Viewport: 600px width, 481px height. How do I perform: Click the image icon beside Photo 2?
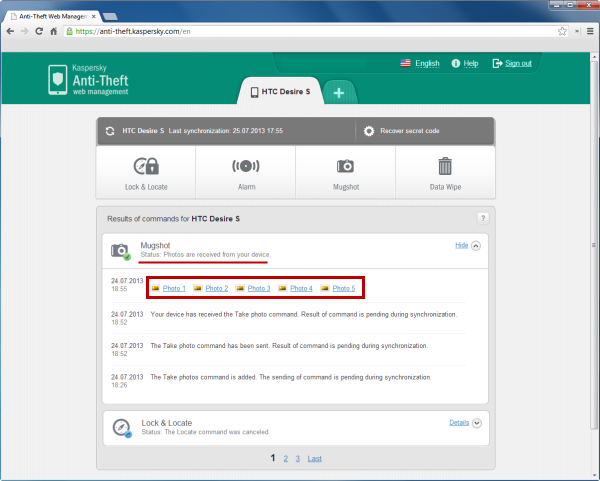[x=197, y=288]
